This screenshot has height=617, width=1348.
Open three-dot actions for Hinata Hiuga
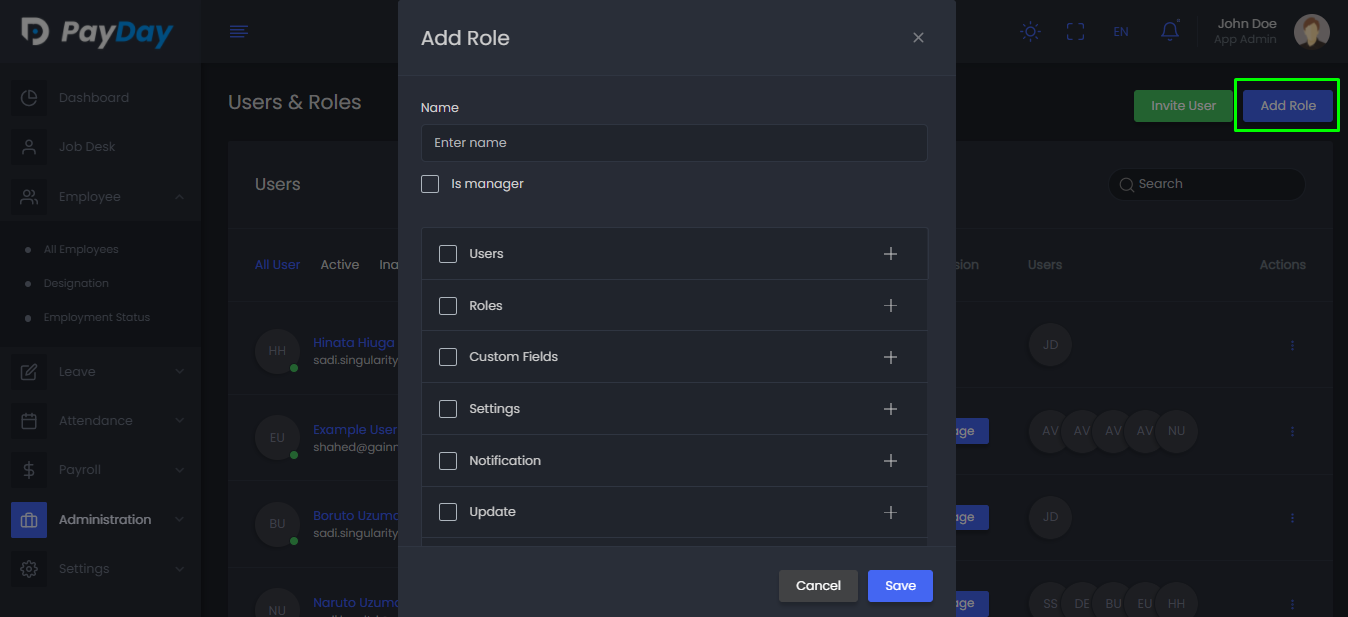(1292, 345)
